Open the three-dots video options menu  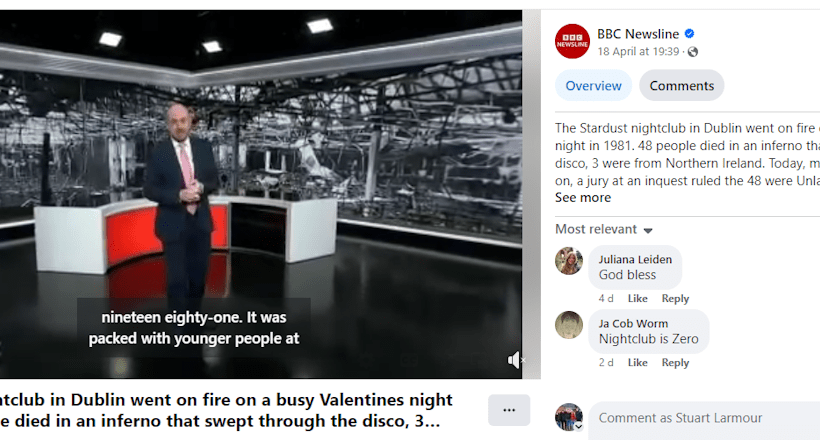[x=509, y=410]
